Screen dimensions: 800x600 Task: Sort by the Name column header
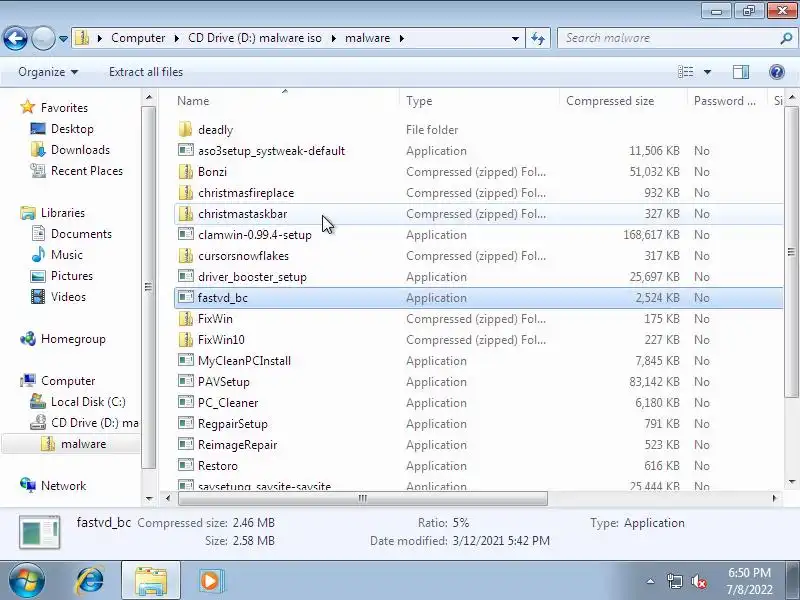193,101
